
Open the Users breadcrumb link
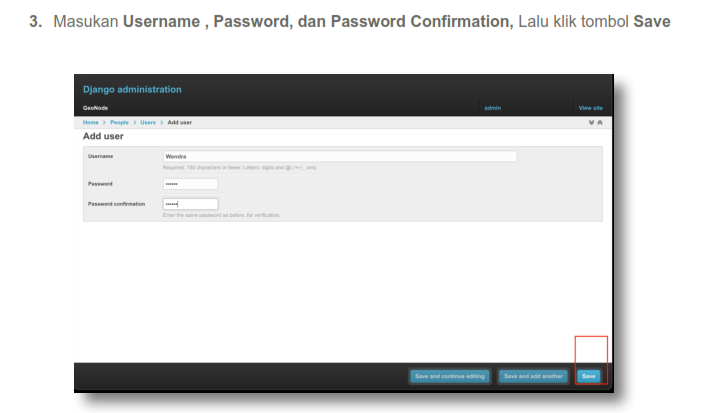point(148,122)
